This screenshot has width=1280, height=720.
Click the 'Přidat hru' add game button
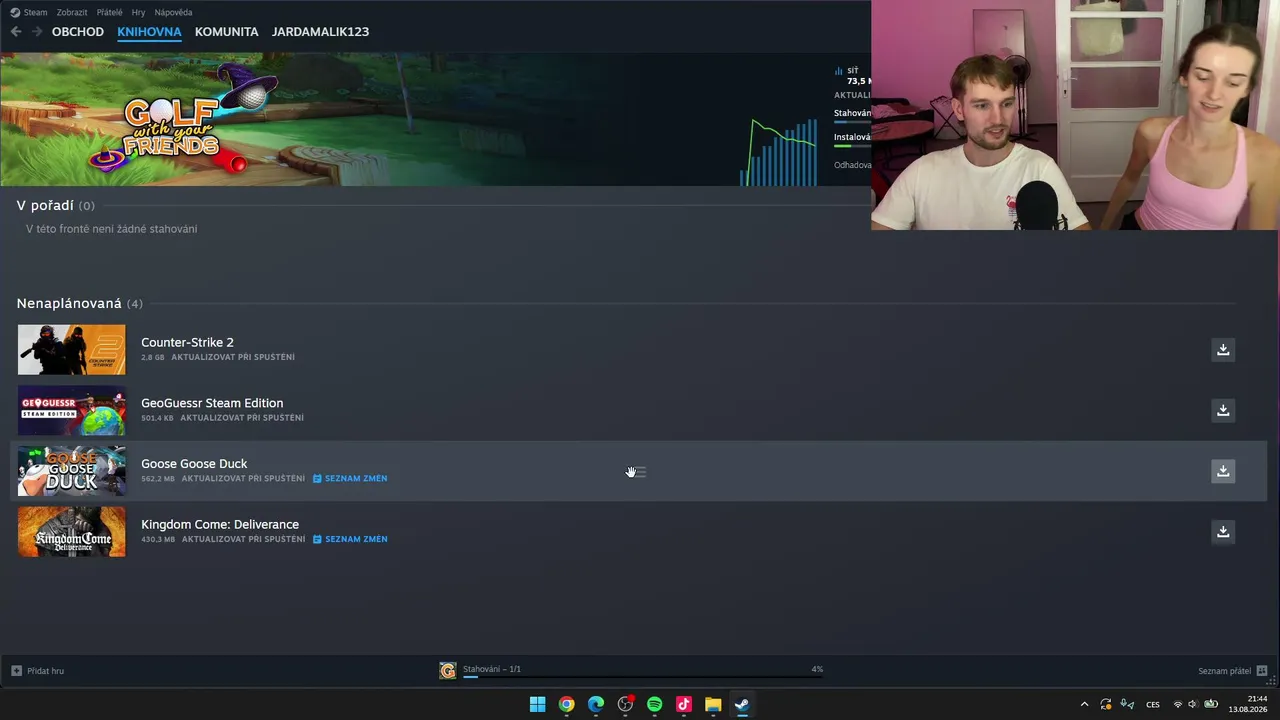38,670
